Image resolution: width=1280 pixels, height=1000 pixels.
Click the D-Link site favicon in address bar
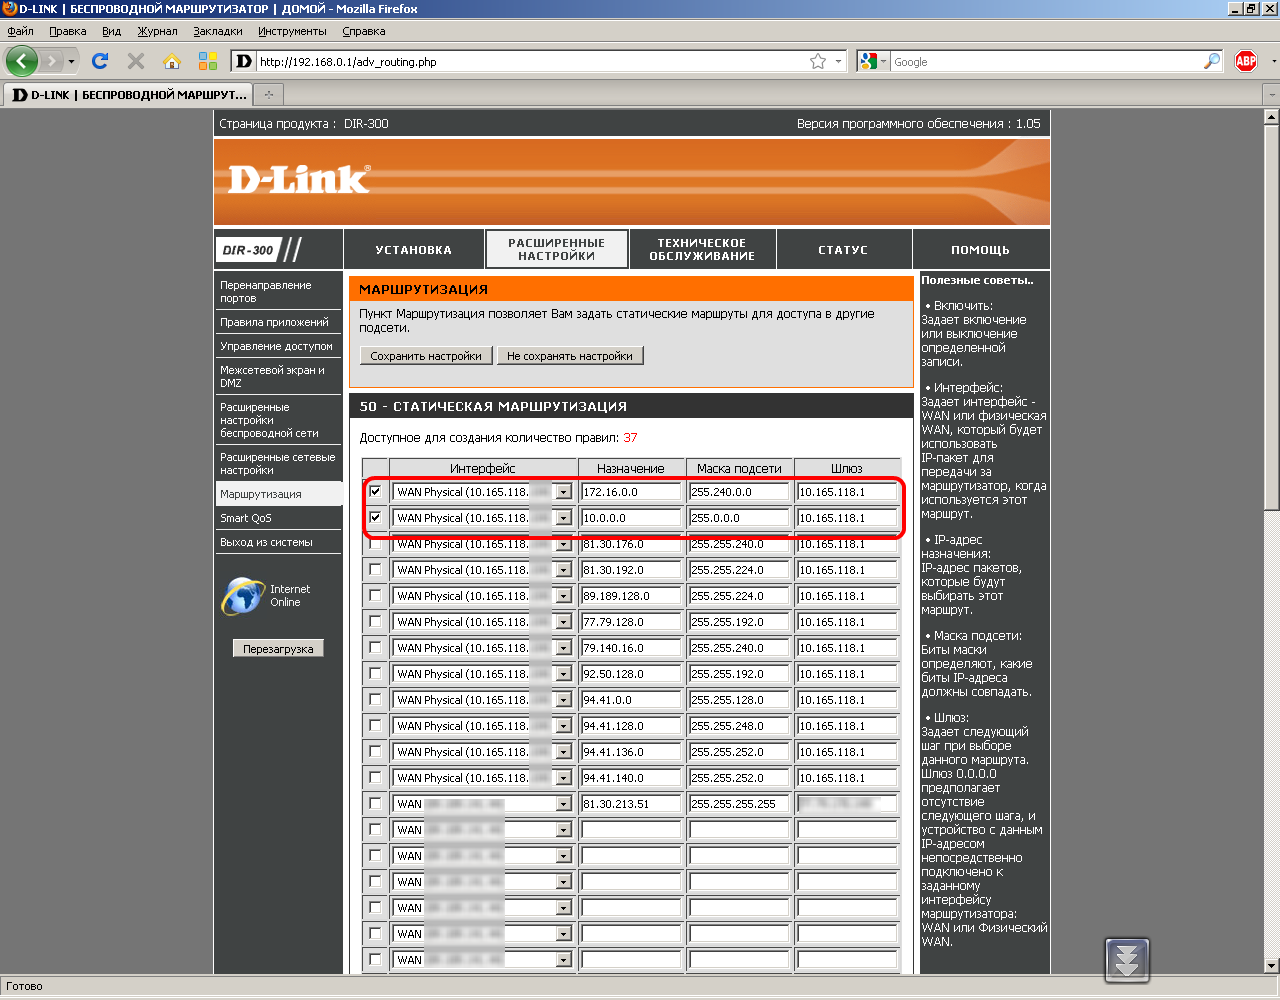pos(244,62)
